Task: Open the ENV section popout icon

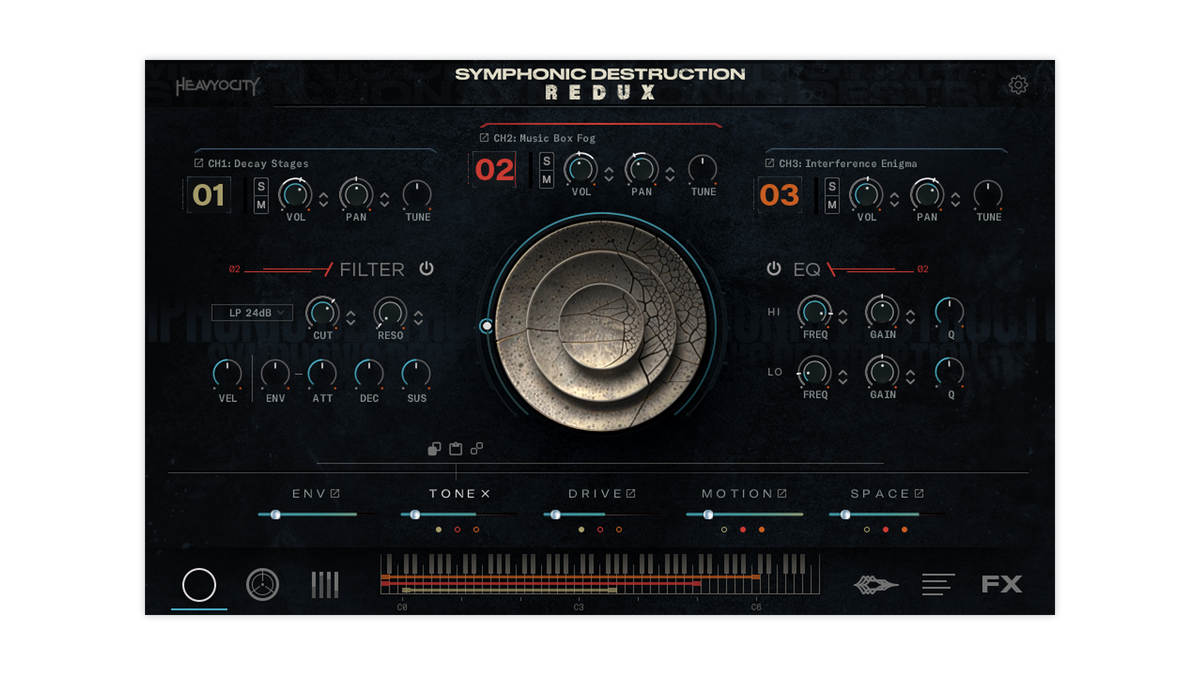Action: pos(335,493)
